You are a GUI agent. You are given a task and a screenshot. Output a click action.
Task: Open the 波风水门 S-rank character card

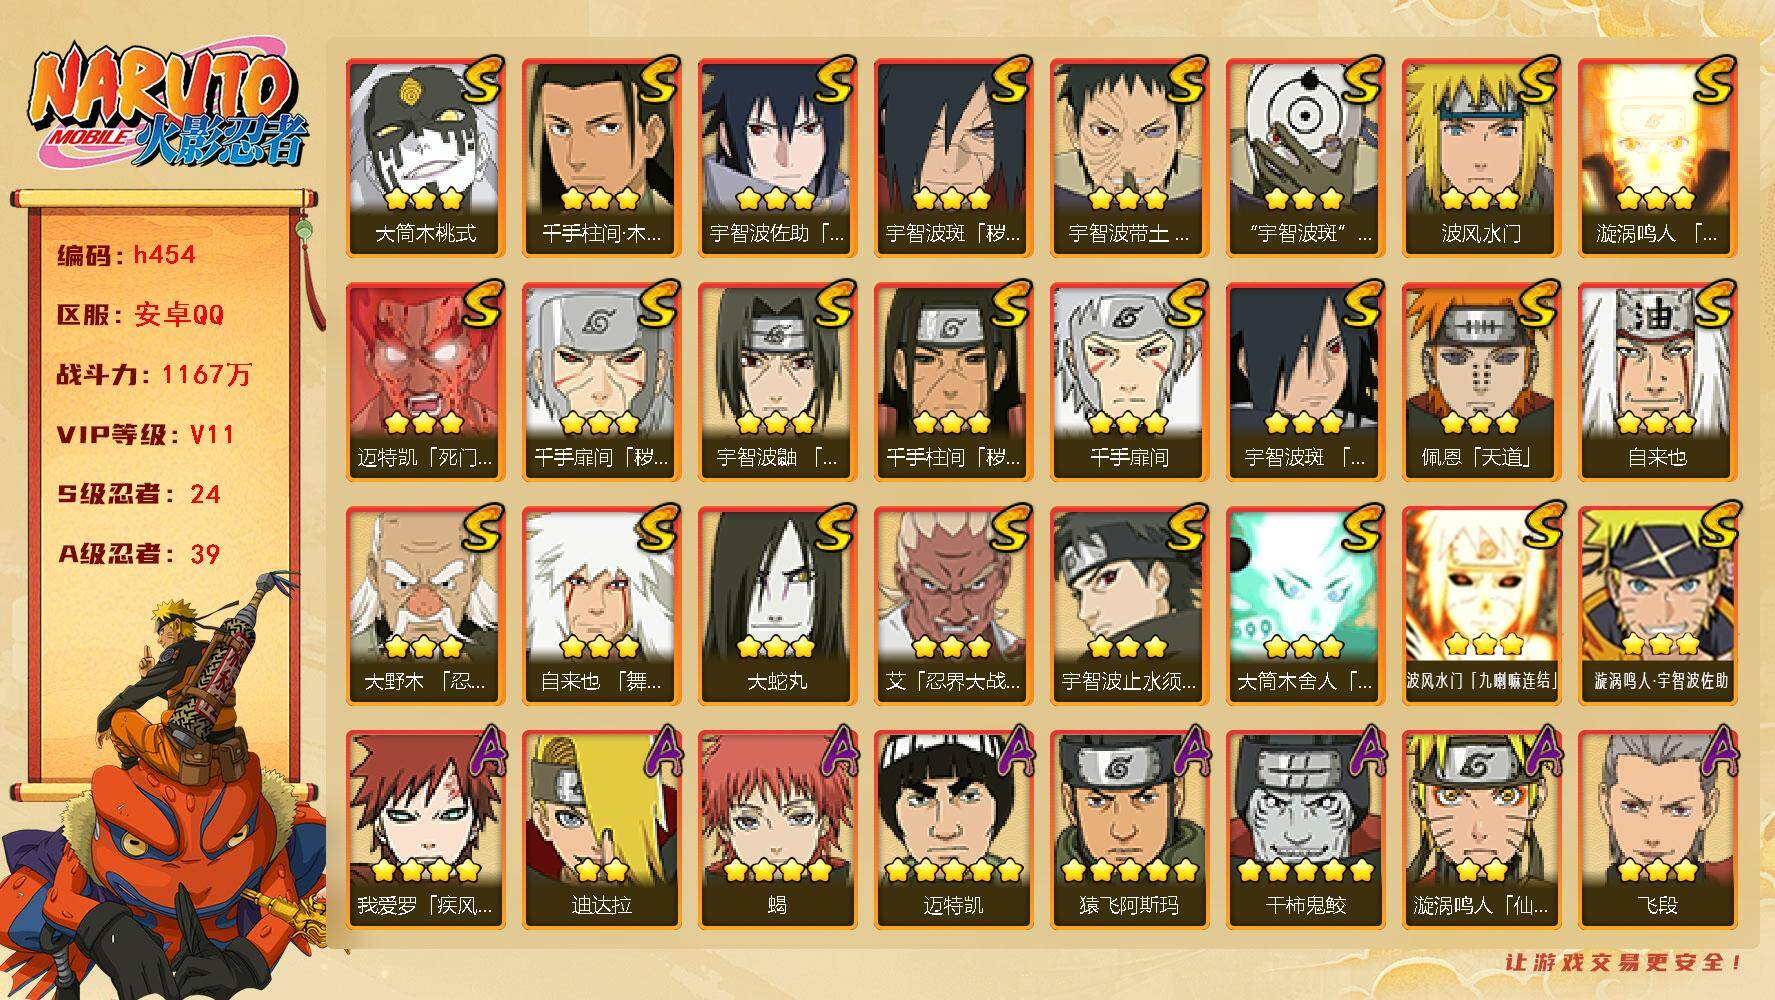(1481, 158)
